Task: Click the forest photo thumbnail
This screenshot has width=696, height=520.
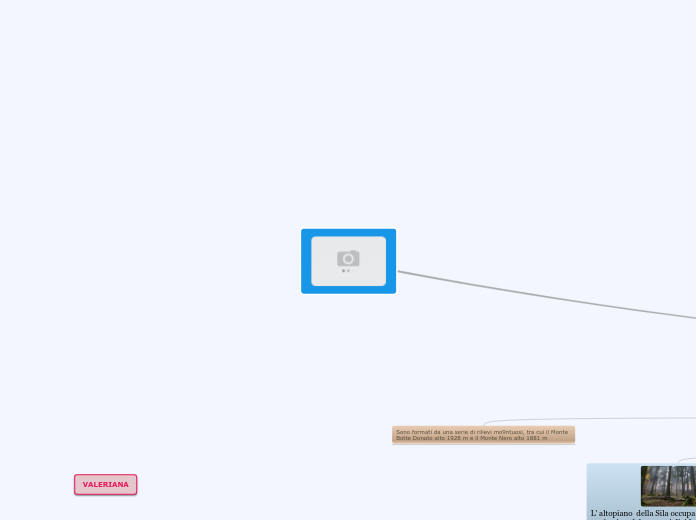Action: tap(668, 486)
